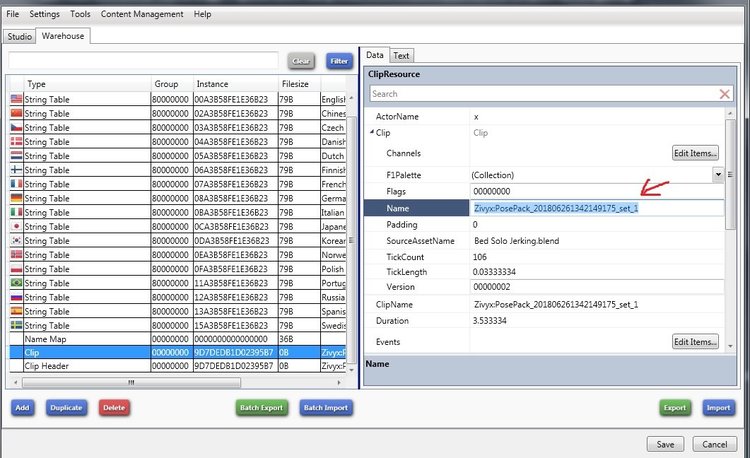750x458 pixels.
Task: Open the Content Management menu
Action: point(142,14)
